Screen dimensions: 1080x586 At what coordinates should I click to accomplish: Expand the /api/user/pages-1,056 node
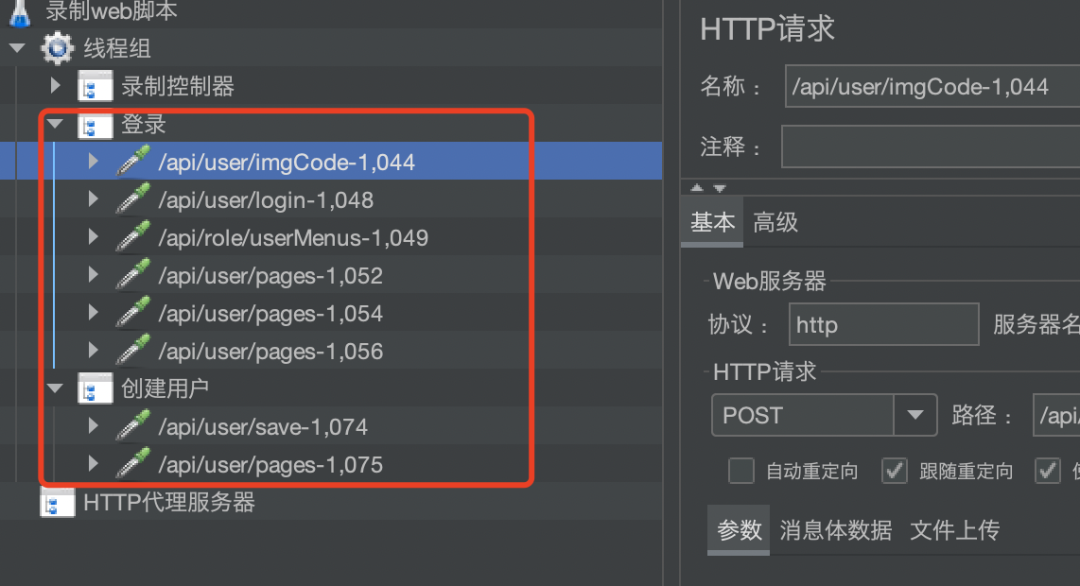click(93, 350)
